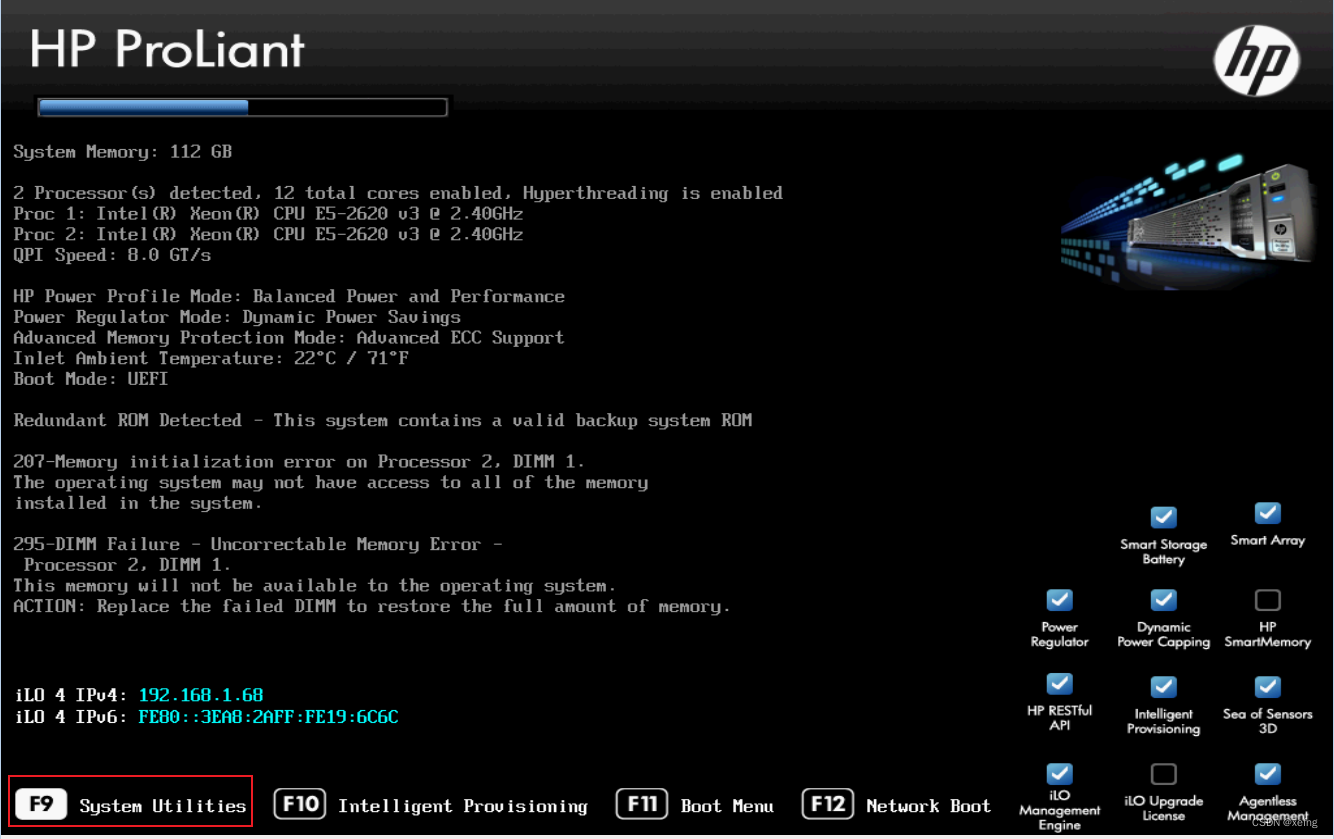Viewport: 1334px width, 839px height.
Task: Click the Boot Mode: UEFI line
Action: click(91, 379)
